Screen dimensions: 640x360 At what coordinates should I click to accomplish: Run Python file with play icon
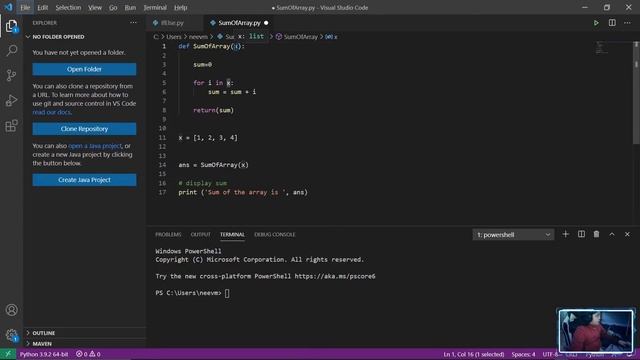pos(596,23)
